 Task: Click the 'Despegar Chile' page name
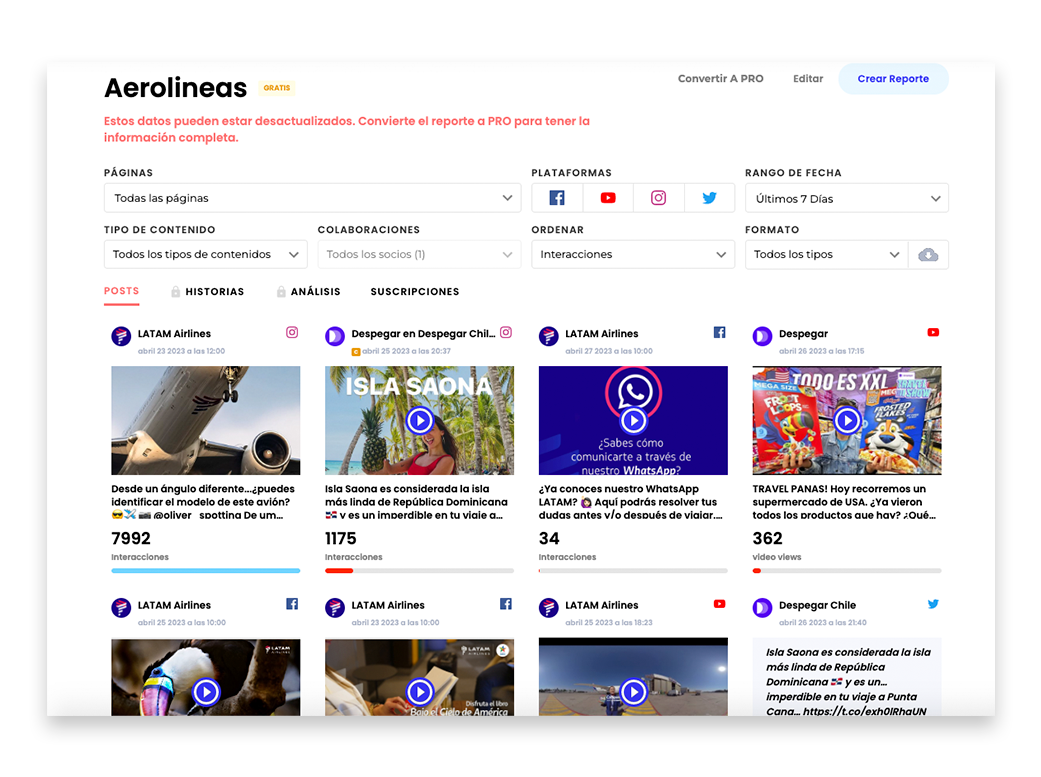(817, 605)
